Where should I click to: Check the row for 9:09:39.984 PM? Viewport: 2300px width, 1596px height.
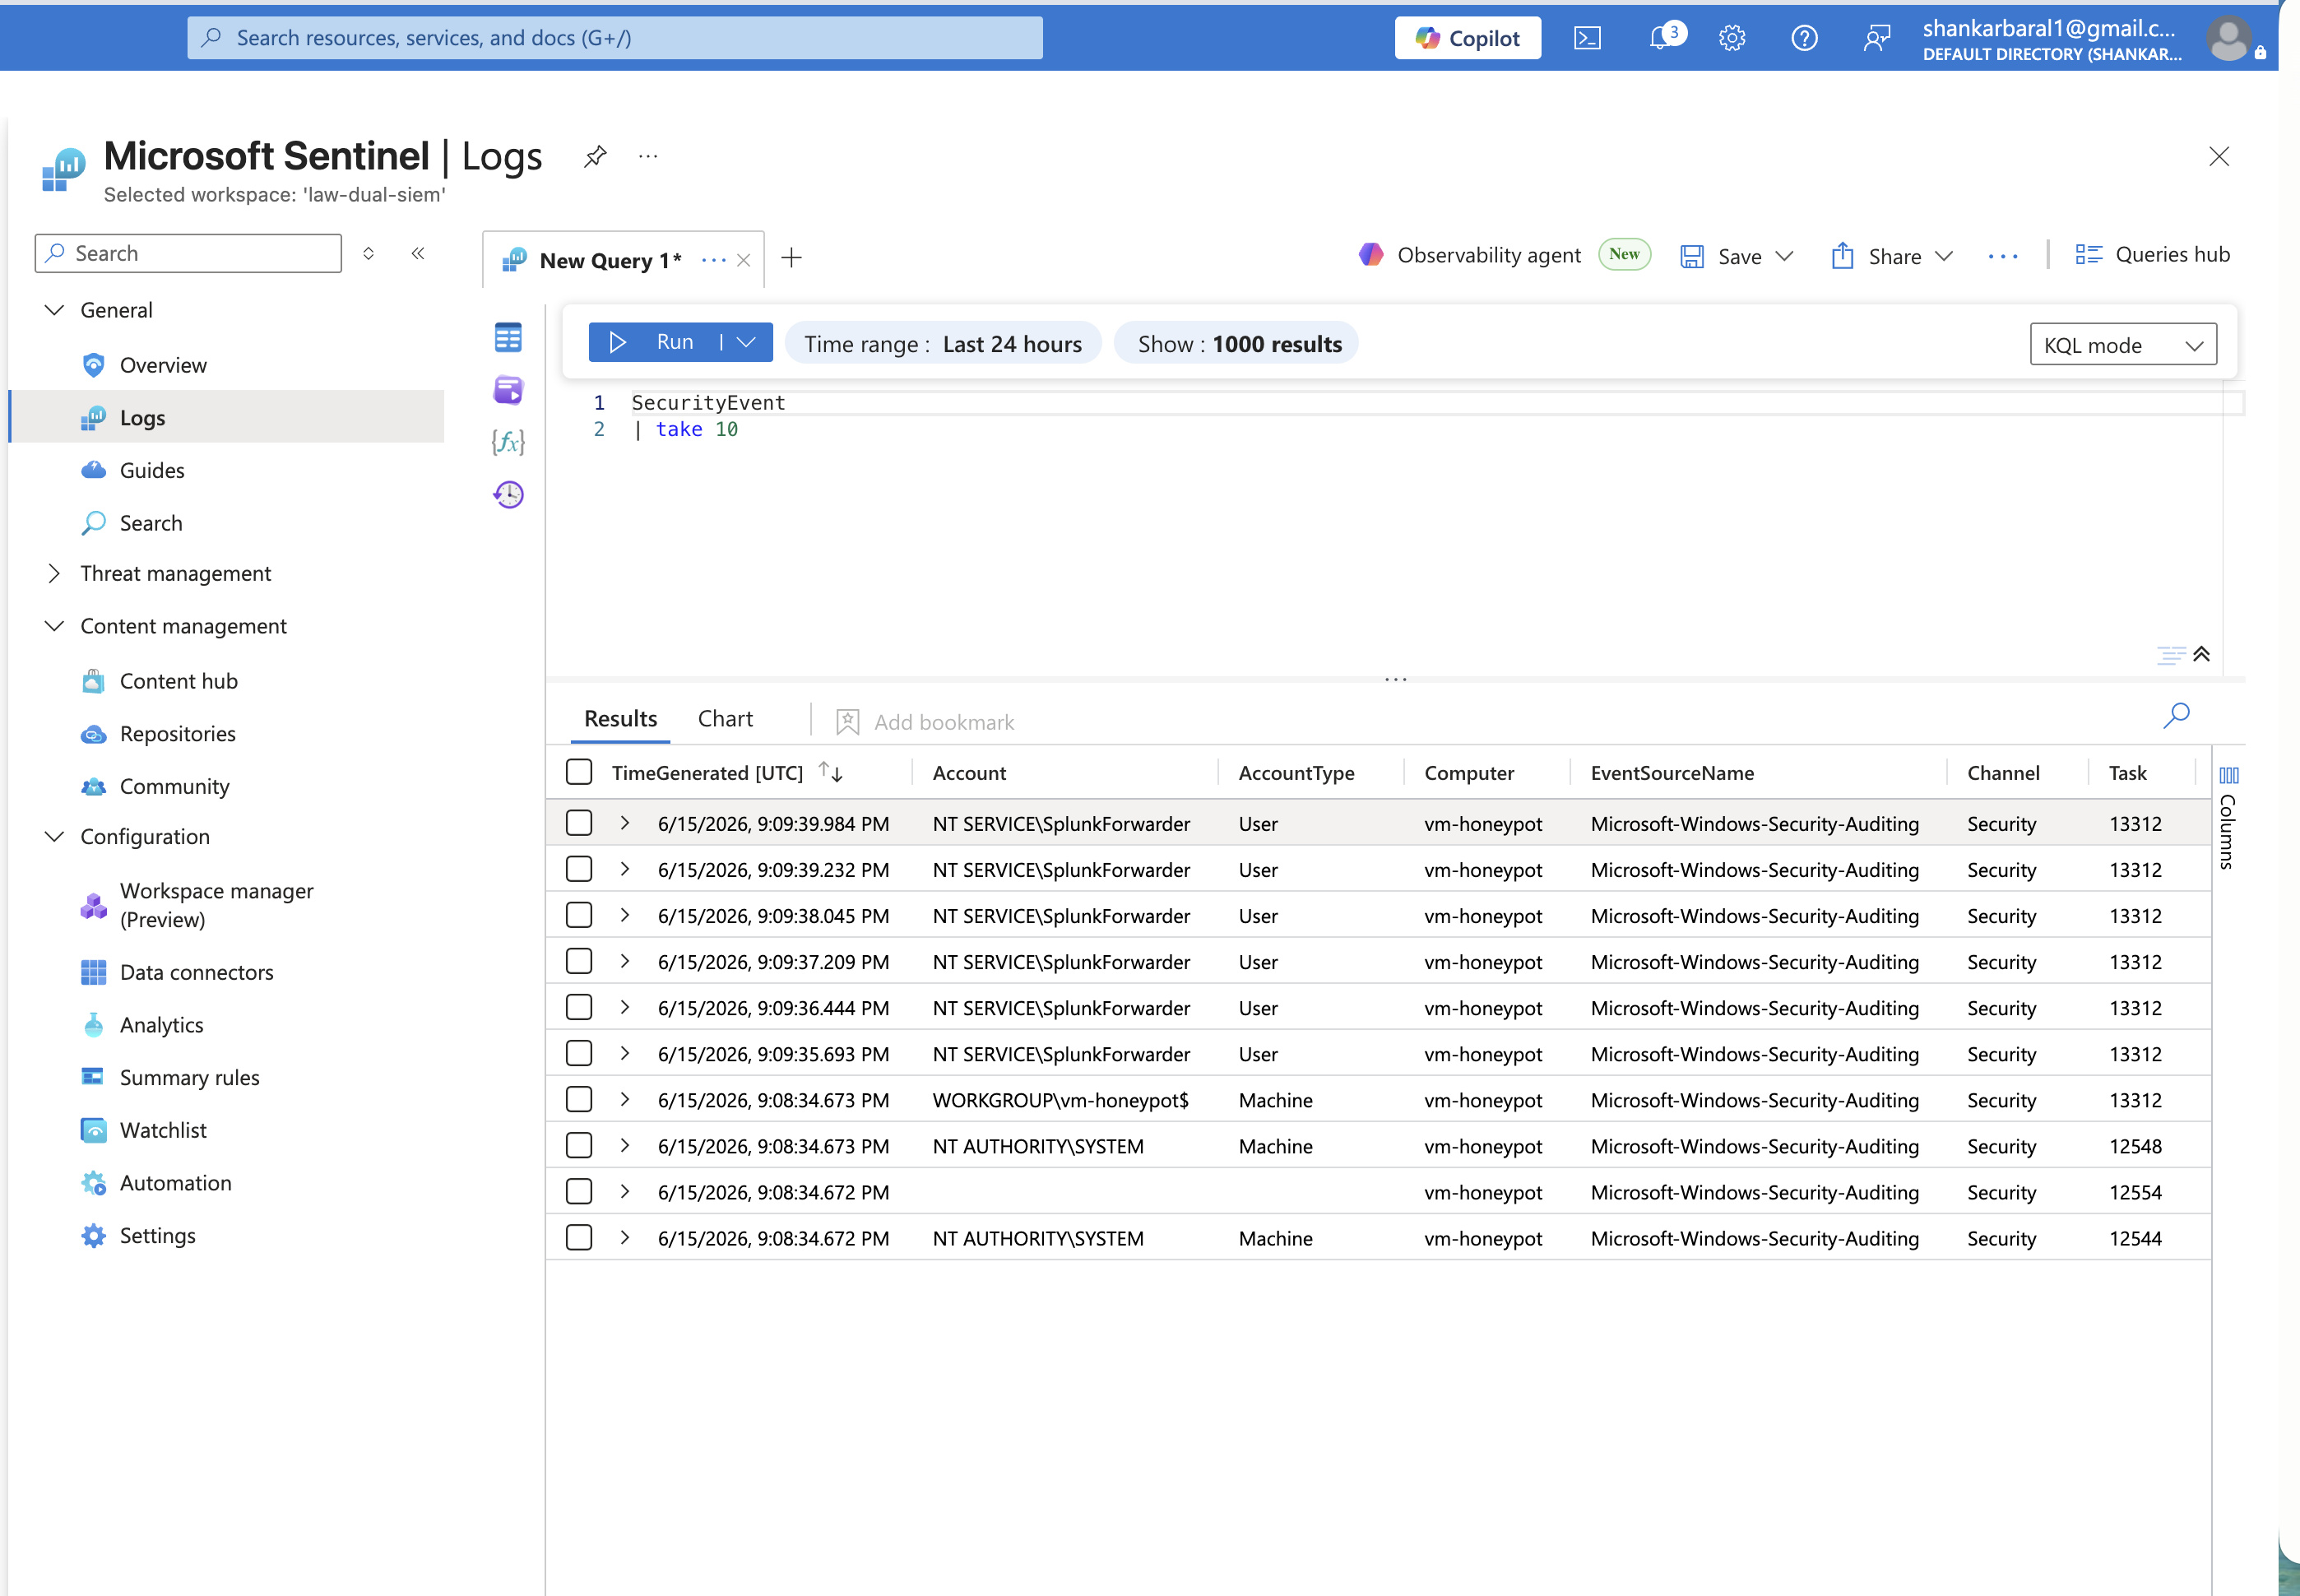[579, 823]
